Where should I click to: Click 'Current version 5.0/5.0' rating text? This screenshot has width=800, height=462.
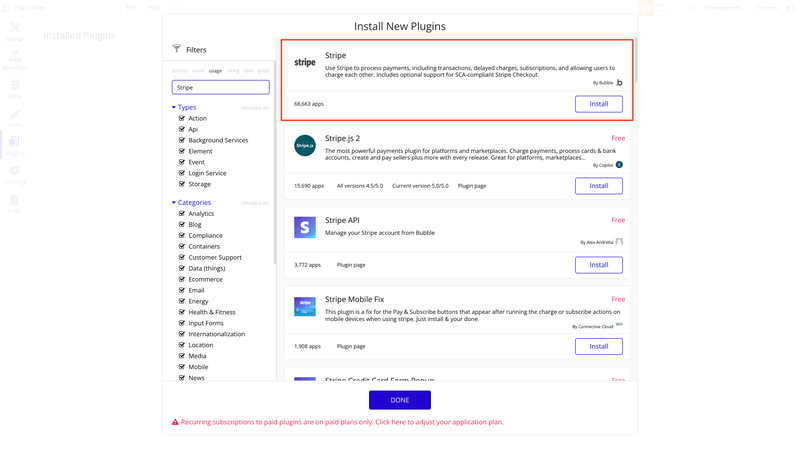coord(420,186)
